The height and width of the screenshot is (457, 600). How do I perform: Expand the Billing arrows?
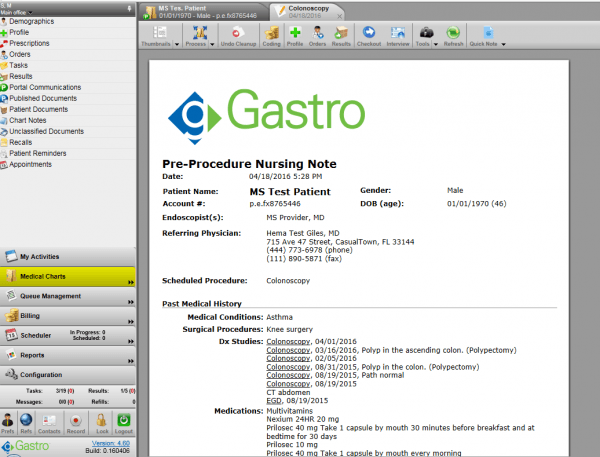coord(131,322)
